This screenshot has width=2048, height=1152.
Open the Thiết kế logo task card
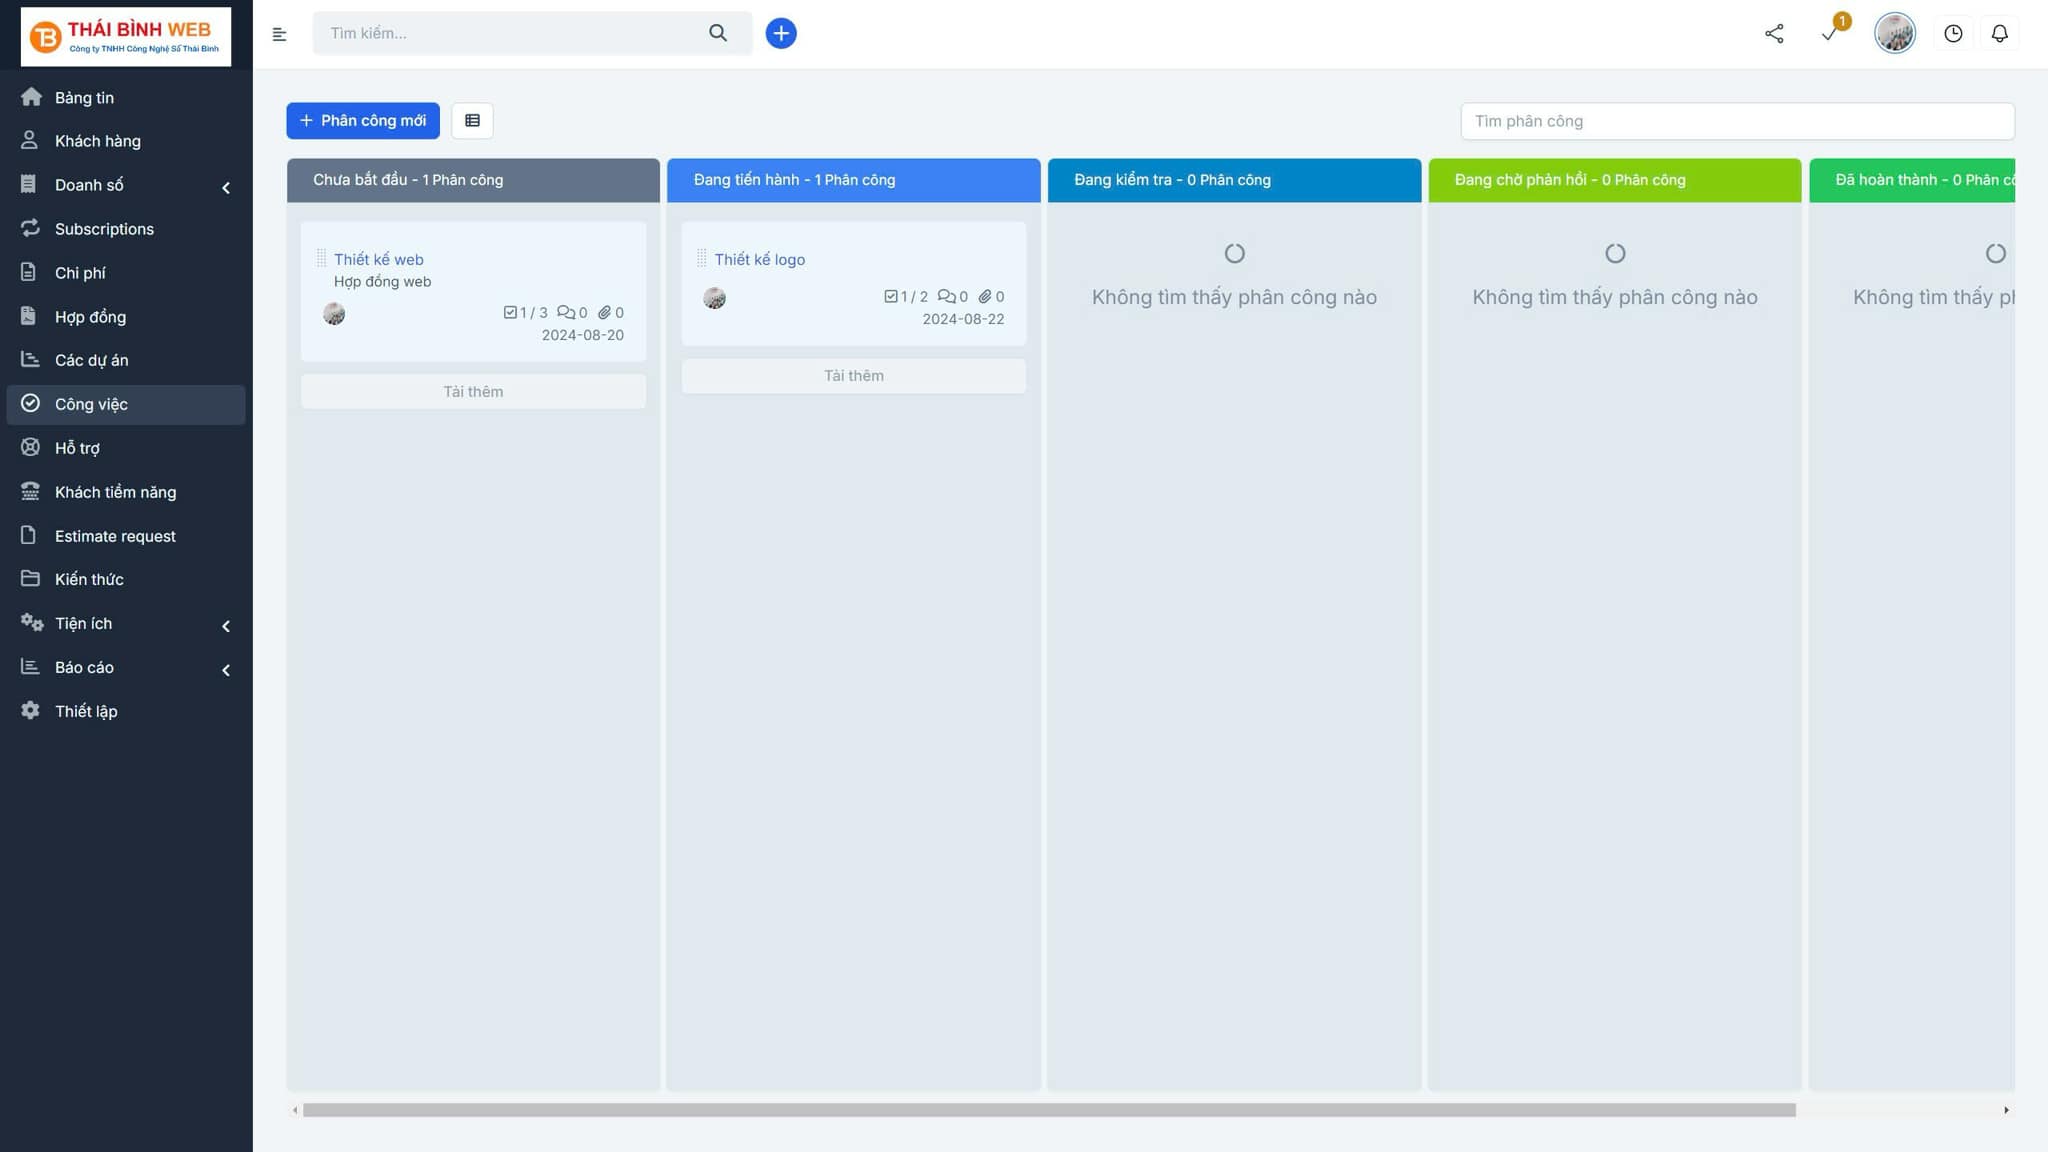[760, 260]
